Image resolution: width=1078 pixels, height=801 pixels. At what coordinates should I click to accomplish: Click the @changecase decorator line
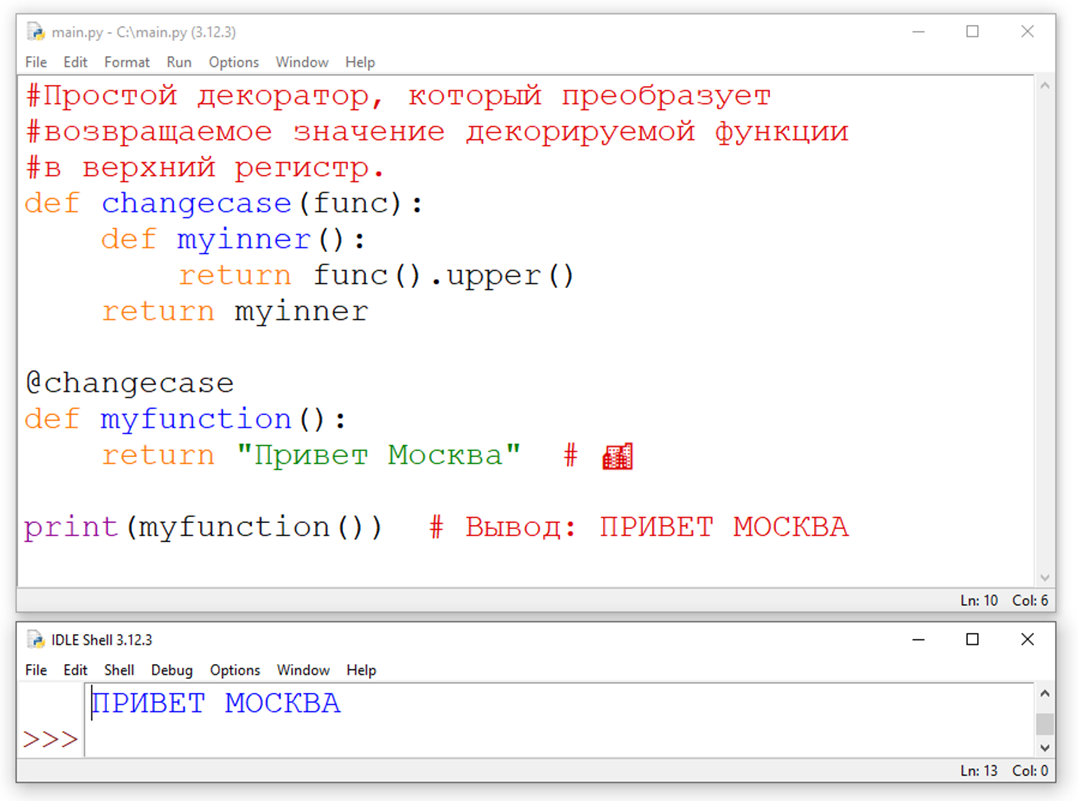point(130,384)
